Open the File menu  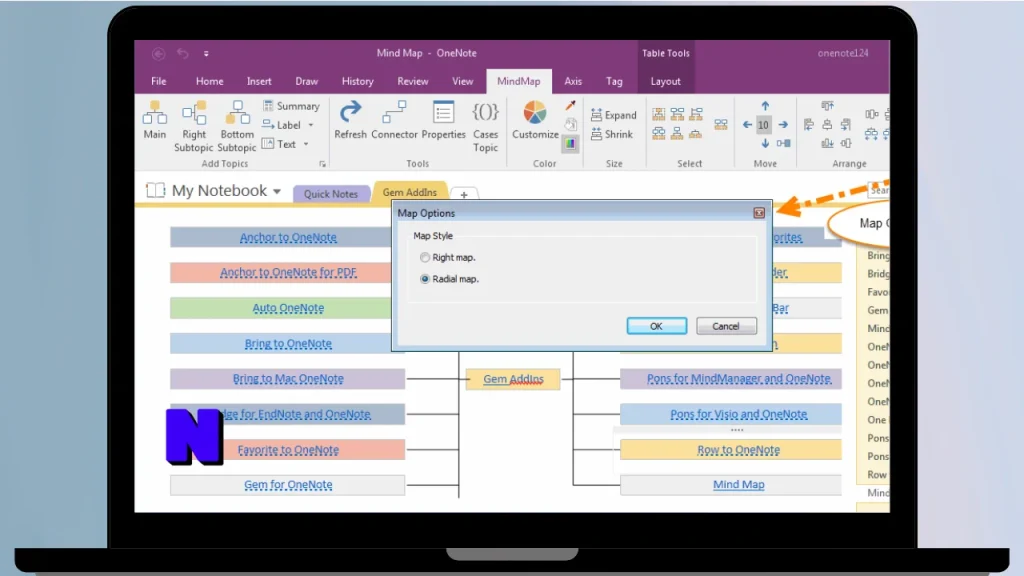coord(159,81)
